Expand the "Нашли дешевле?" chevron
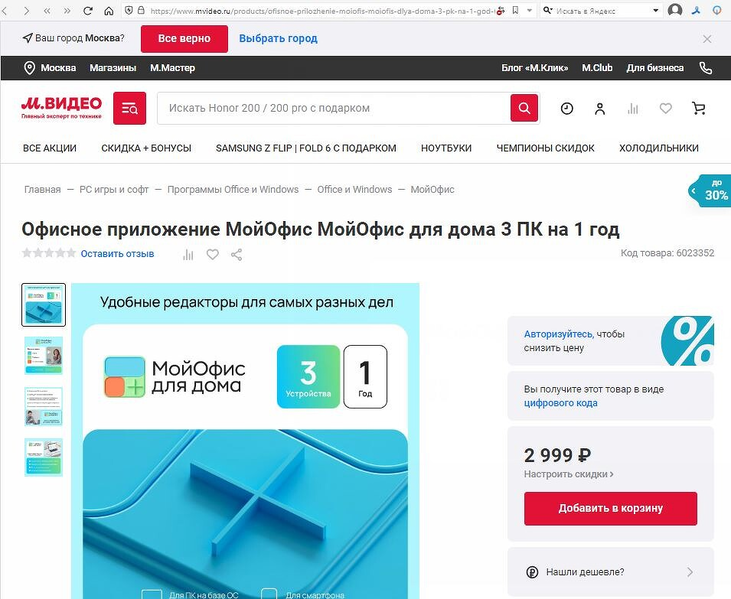 (x=690, y=572)
